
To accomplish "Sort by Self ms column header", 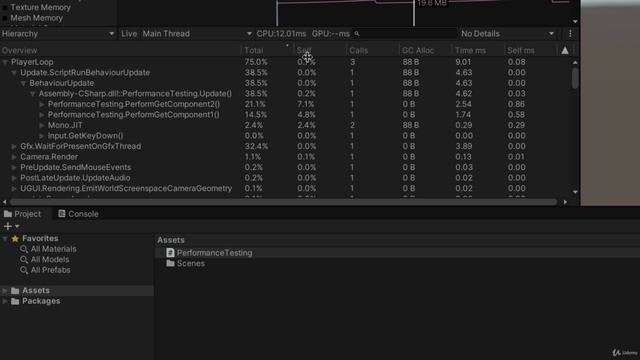I will click(520, 51).
